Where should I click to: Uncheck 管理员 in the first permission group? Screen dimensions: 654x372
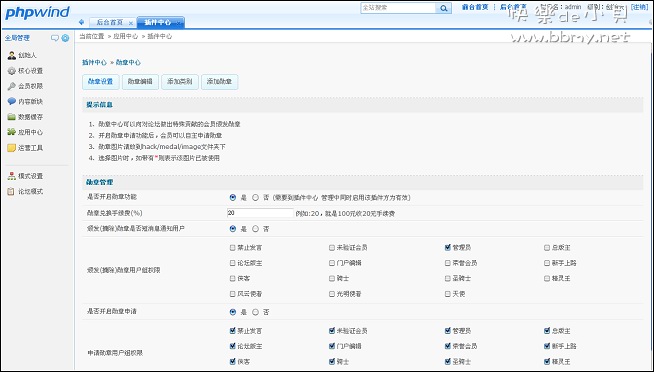pos(448,247)
